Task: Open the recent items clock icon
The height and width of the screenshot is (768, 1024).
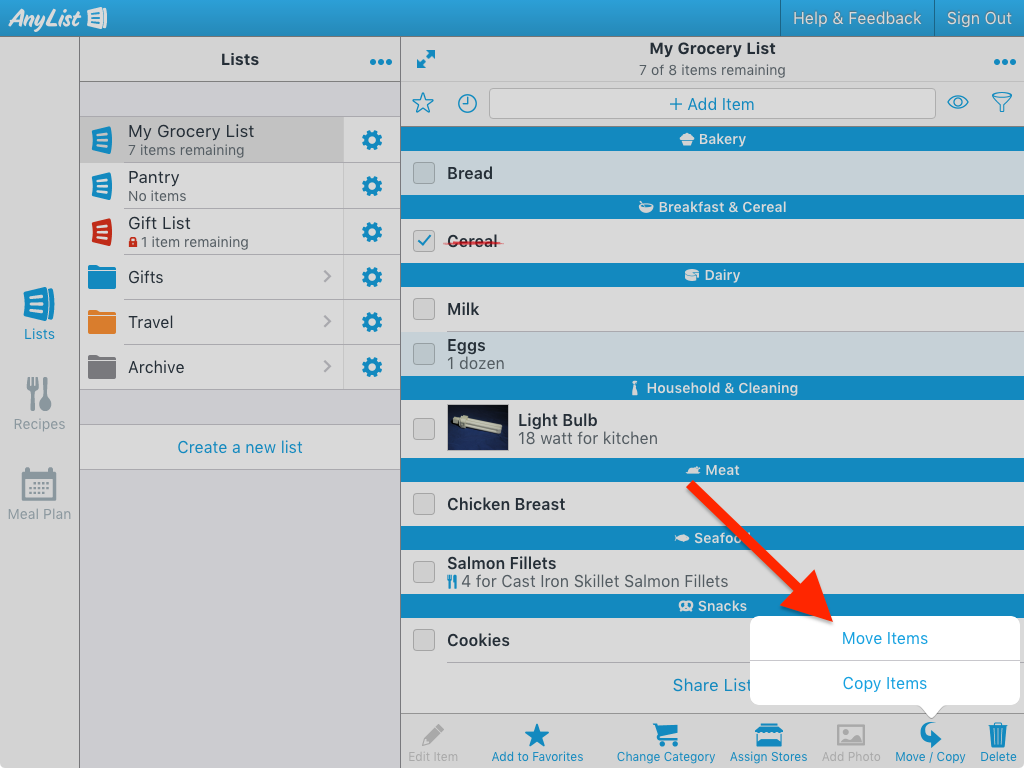Action: (x=466, y=103)
